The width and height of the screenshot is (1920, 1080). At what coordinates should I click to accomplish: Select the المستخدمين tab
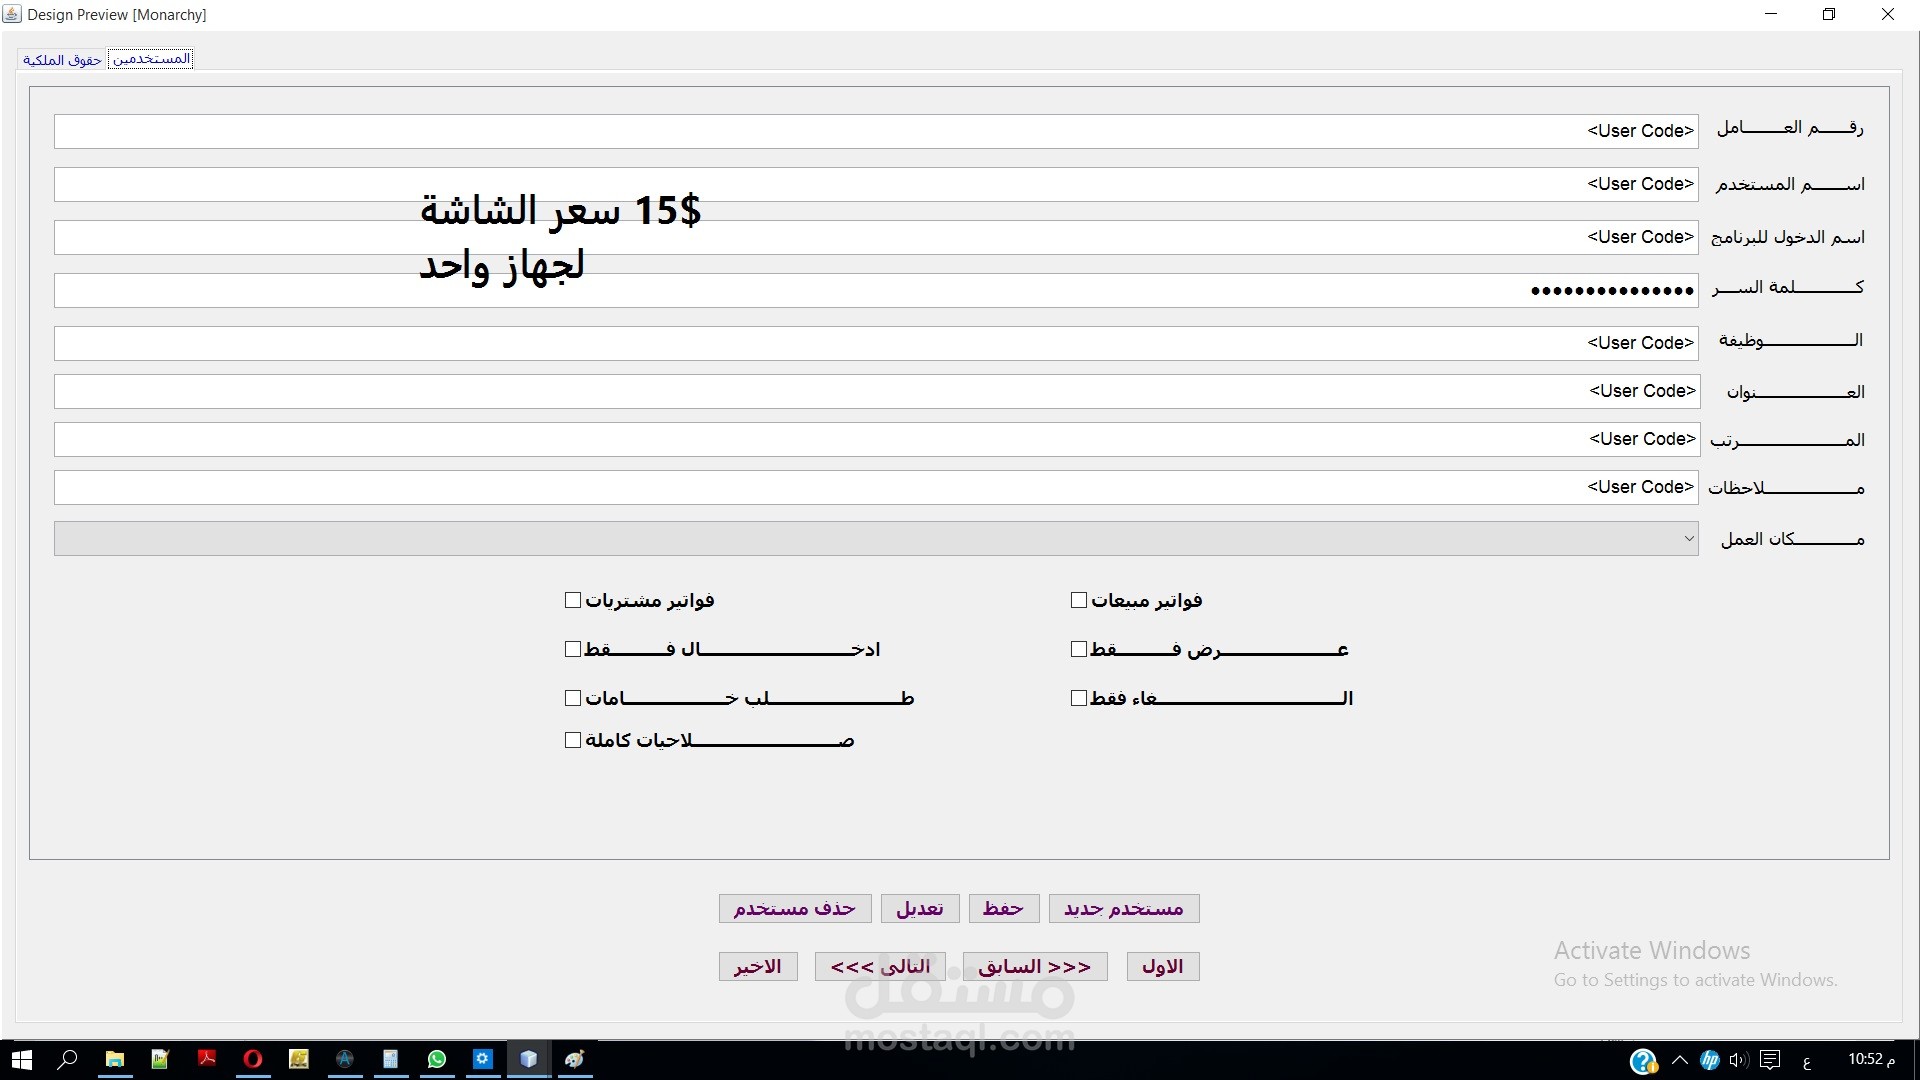tap(151, 59)
